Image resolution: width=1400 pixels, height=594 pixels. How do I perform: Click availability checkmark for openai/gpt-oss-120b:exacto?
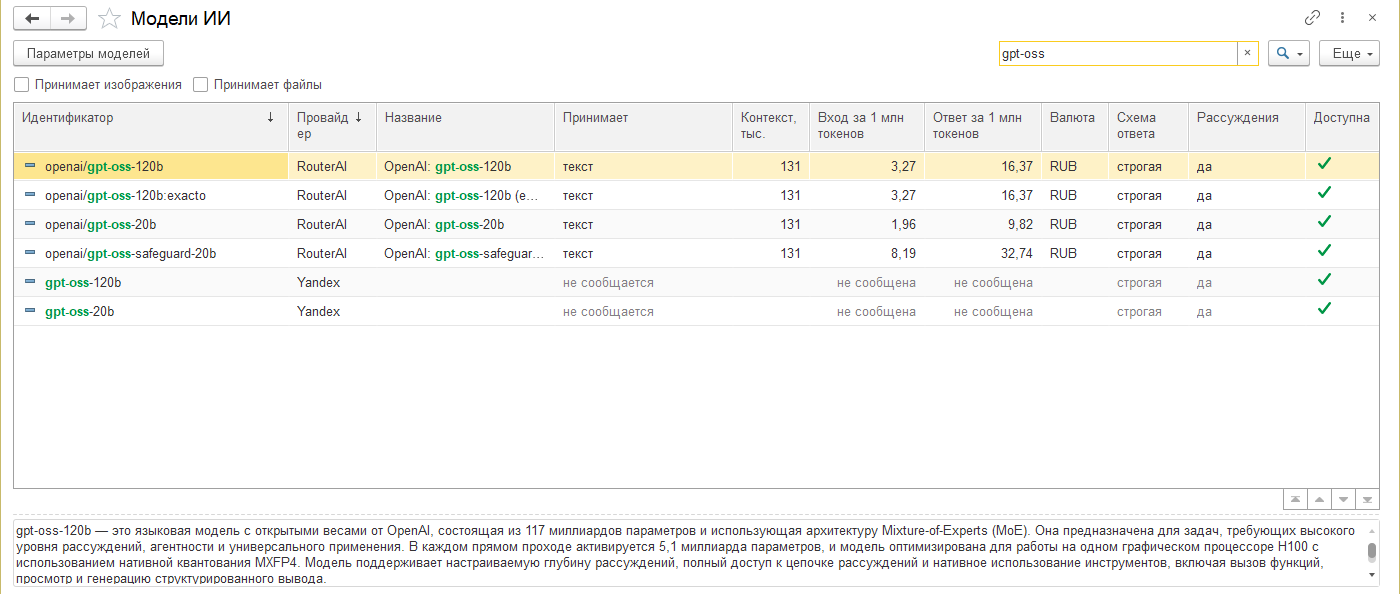coord(1325,194)
